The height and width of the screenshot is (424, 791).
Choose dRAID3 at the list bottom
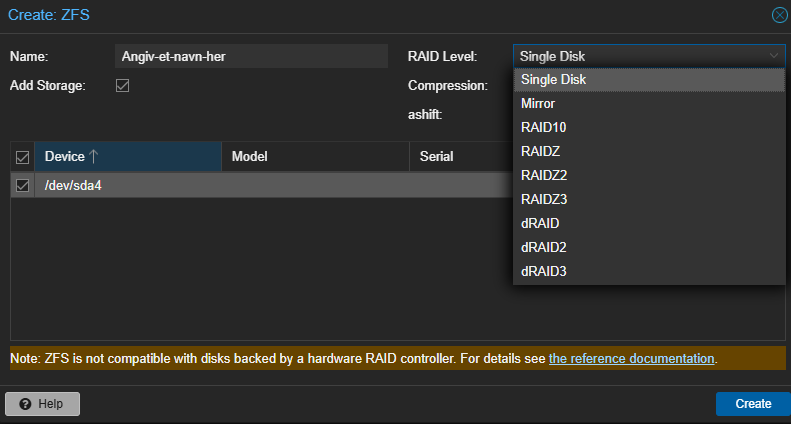[x=649, y=272]
